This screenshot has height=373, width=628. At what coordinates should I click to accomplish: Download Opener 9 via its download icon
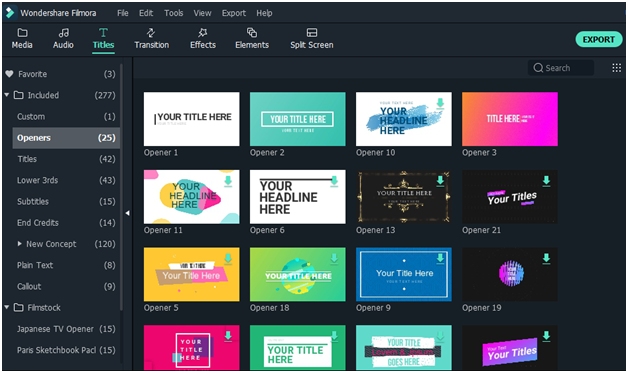tap(440, 259)
